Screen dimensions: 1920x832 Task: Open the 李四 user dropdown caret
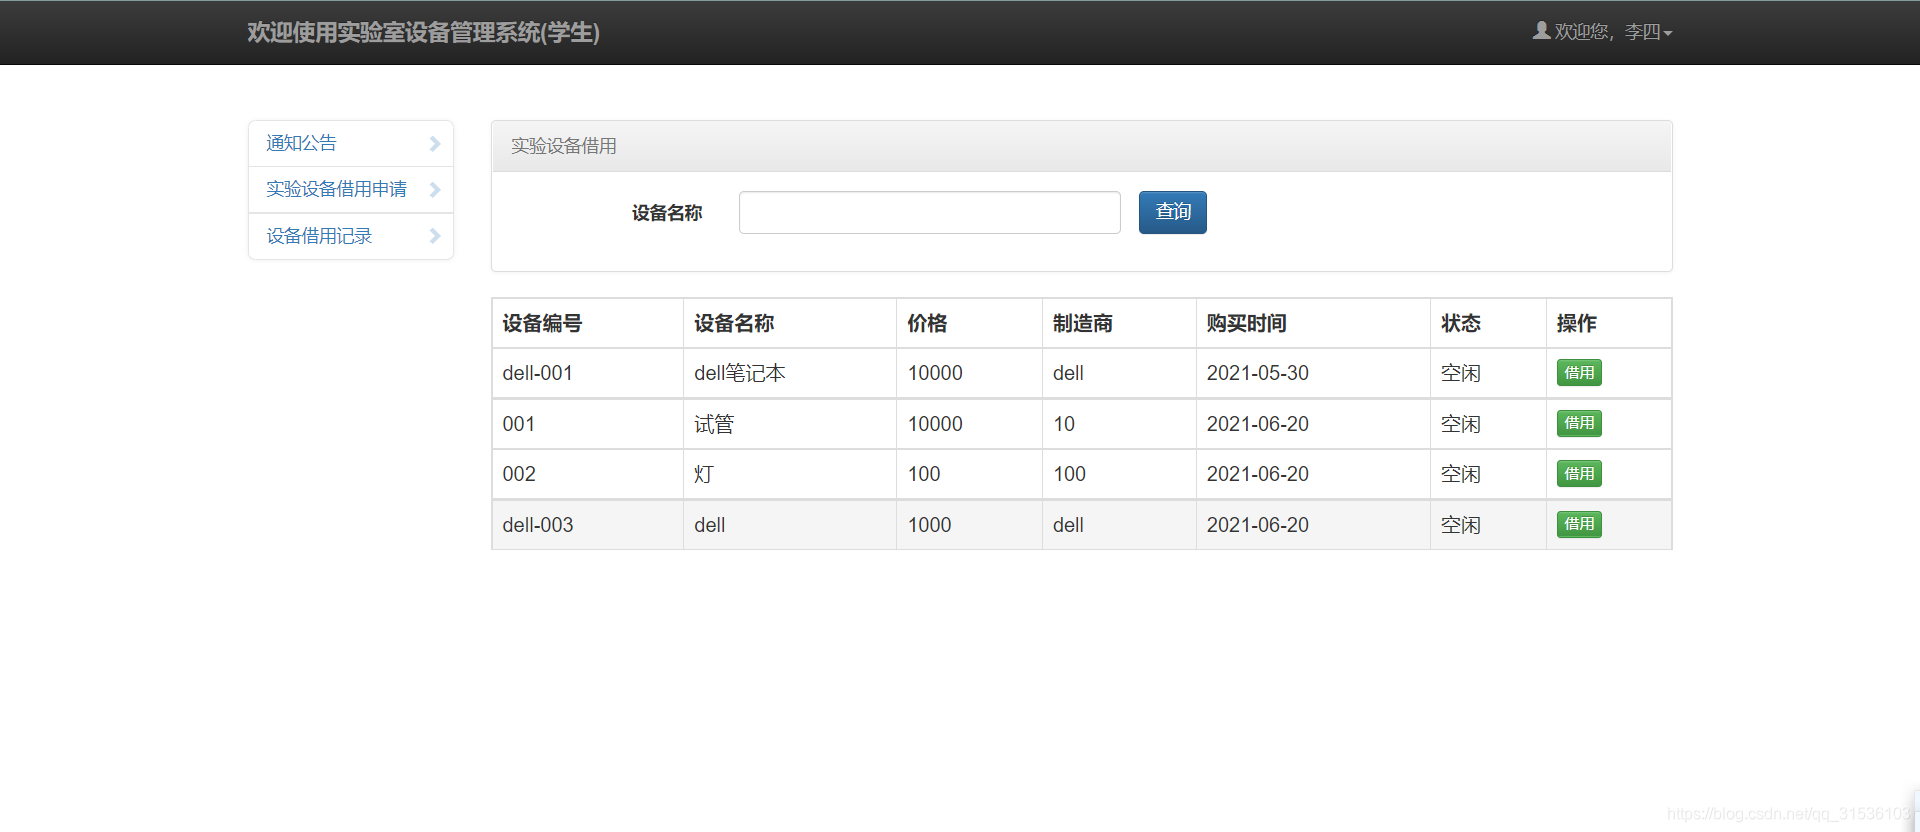[1667, 33]
